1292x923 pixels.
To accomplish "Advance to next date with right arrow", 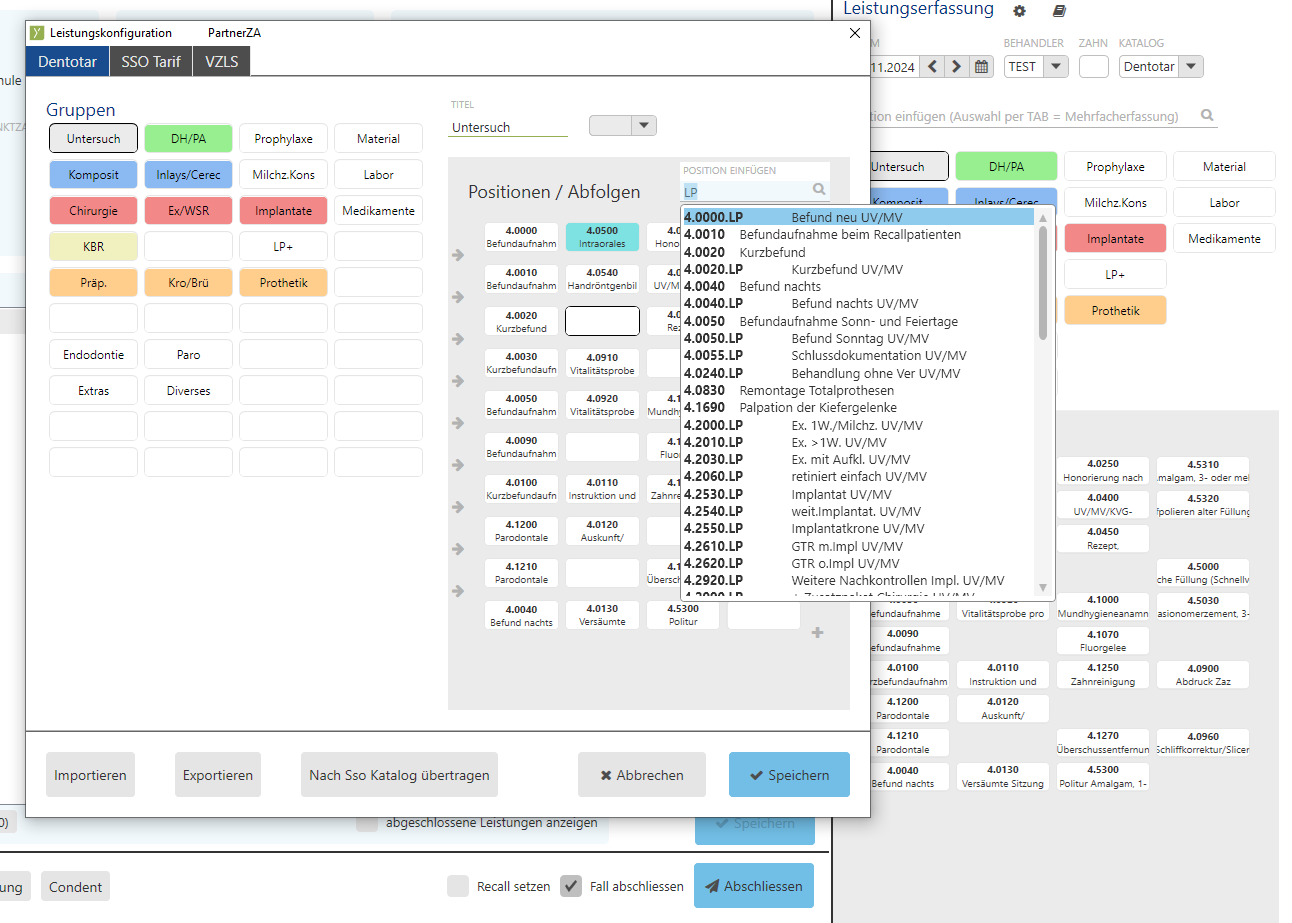I will pos(957,67).
